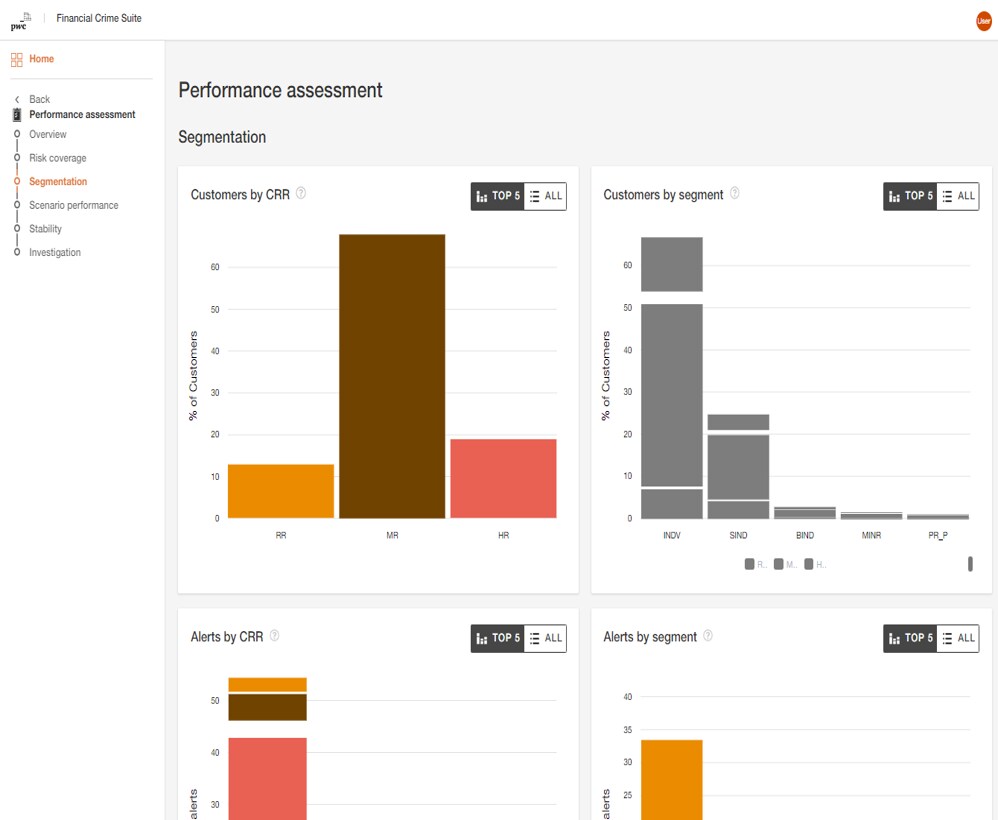Click the Home grid icon
The image size is (998, 820).
tap(17, 60)
